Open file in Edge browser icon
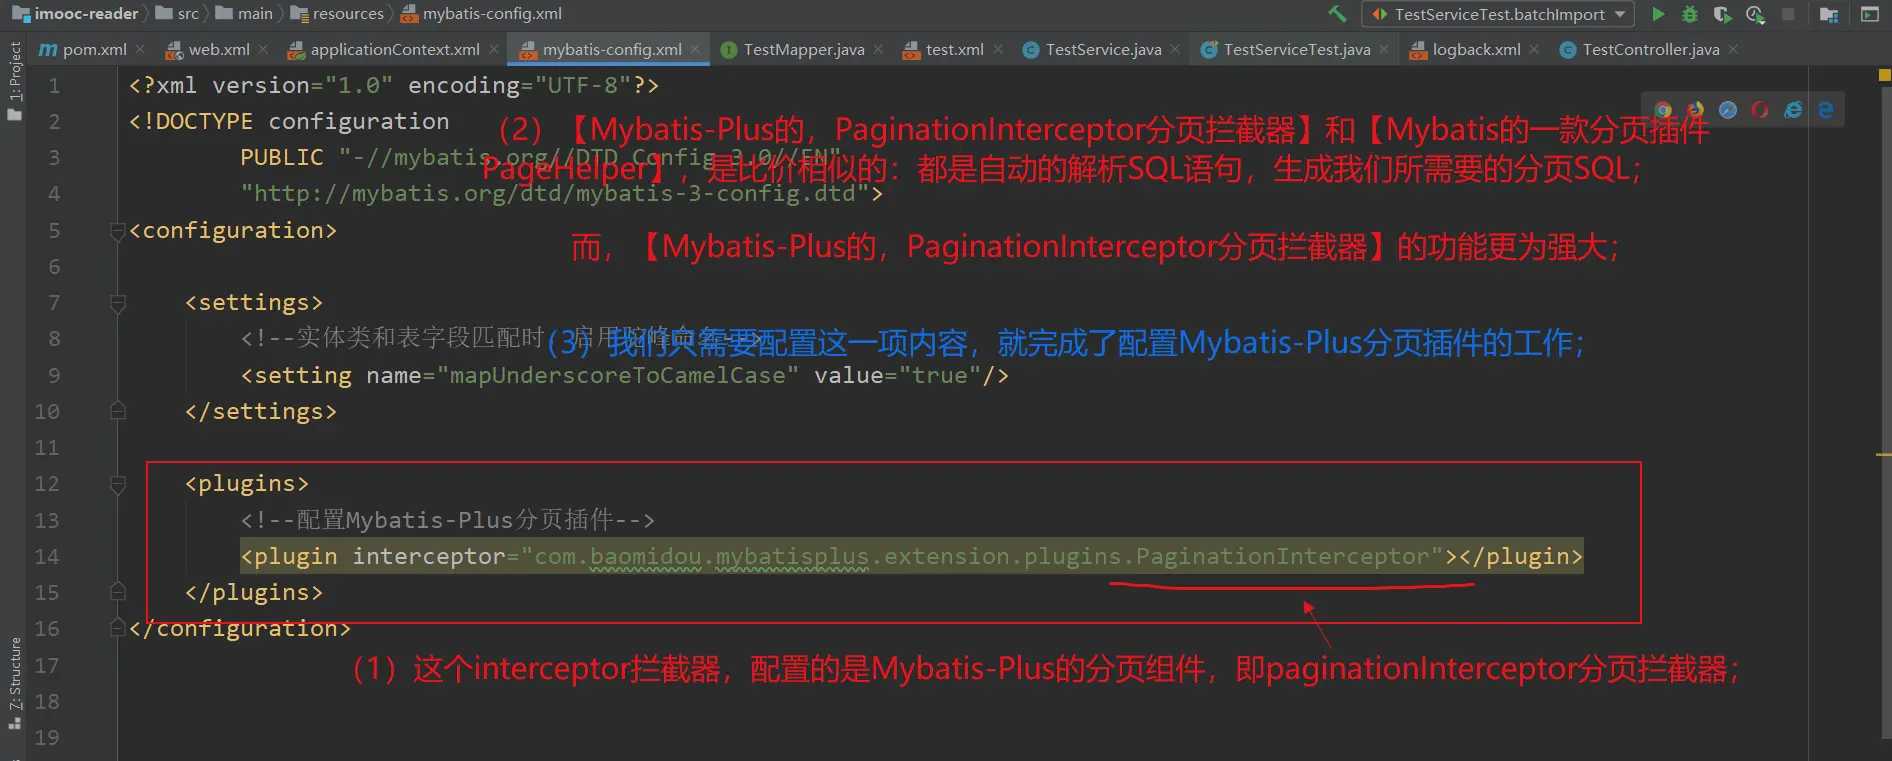This screenshot has height=761, width=1892. (1826, 110)
